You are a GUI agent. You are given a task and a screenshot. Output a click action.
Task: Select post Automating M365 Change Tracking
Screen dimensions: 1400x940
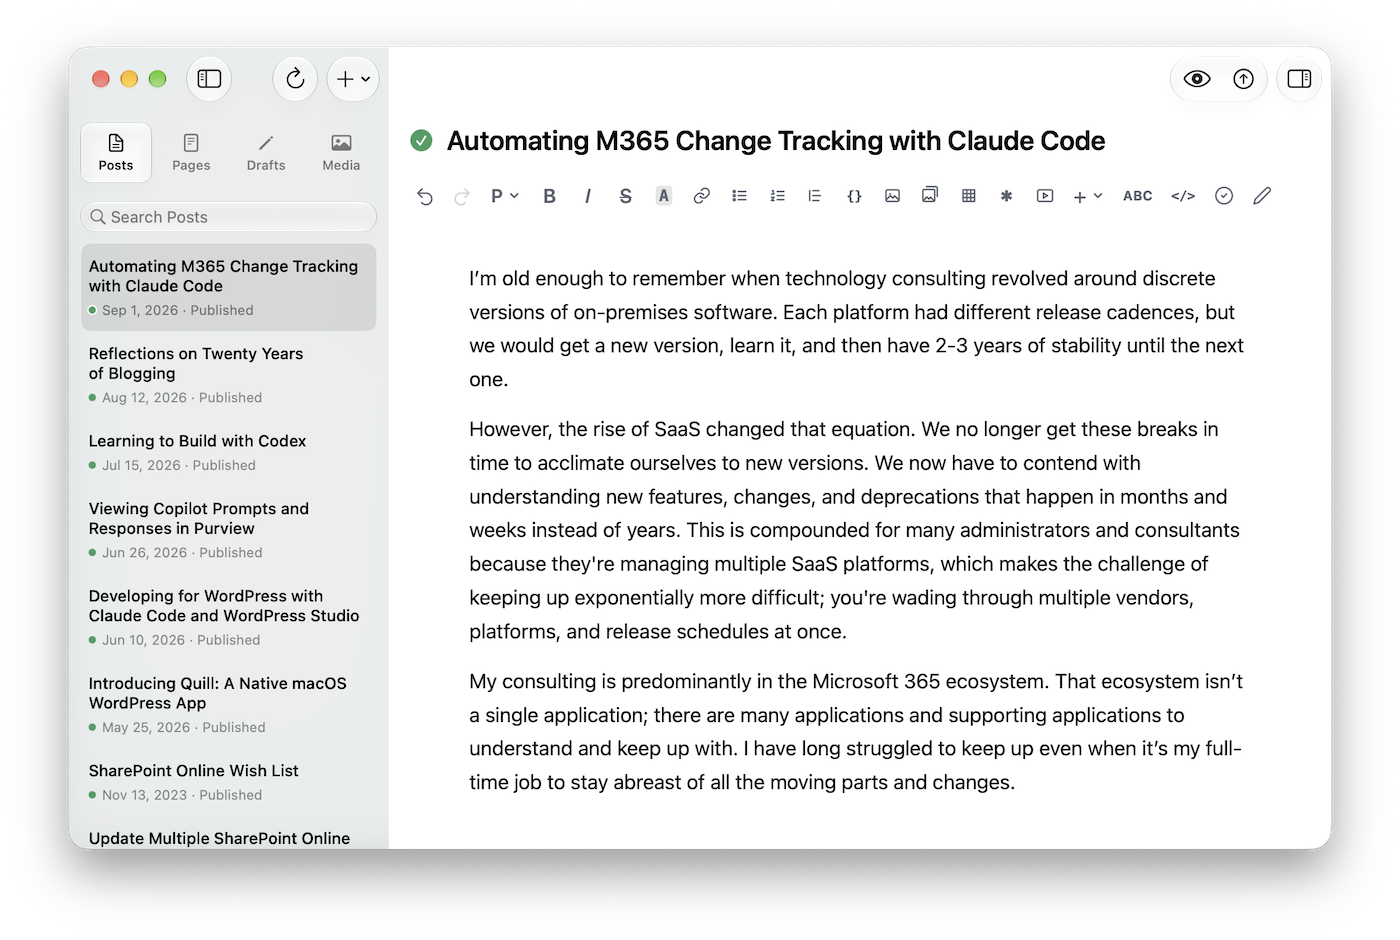point(228,287)
